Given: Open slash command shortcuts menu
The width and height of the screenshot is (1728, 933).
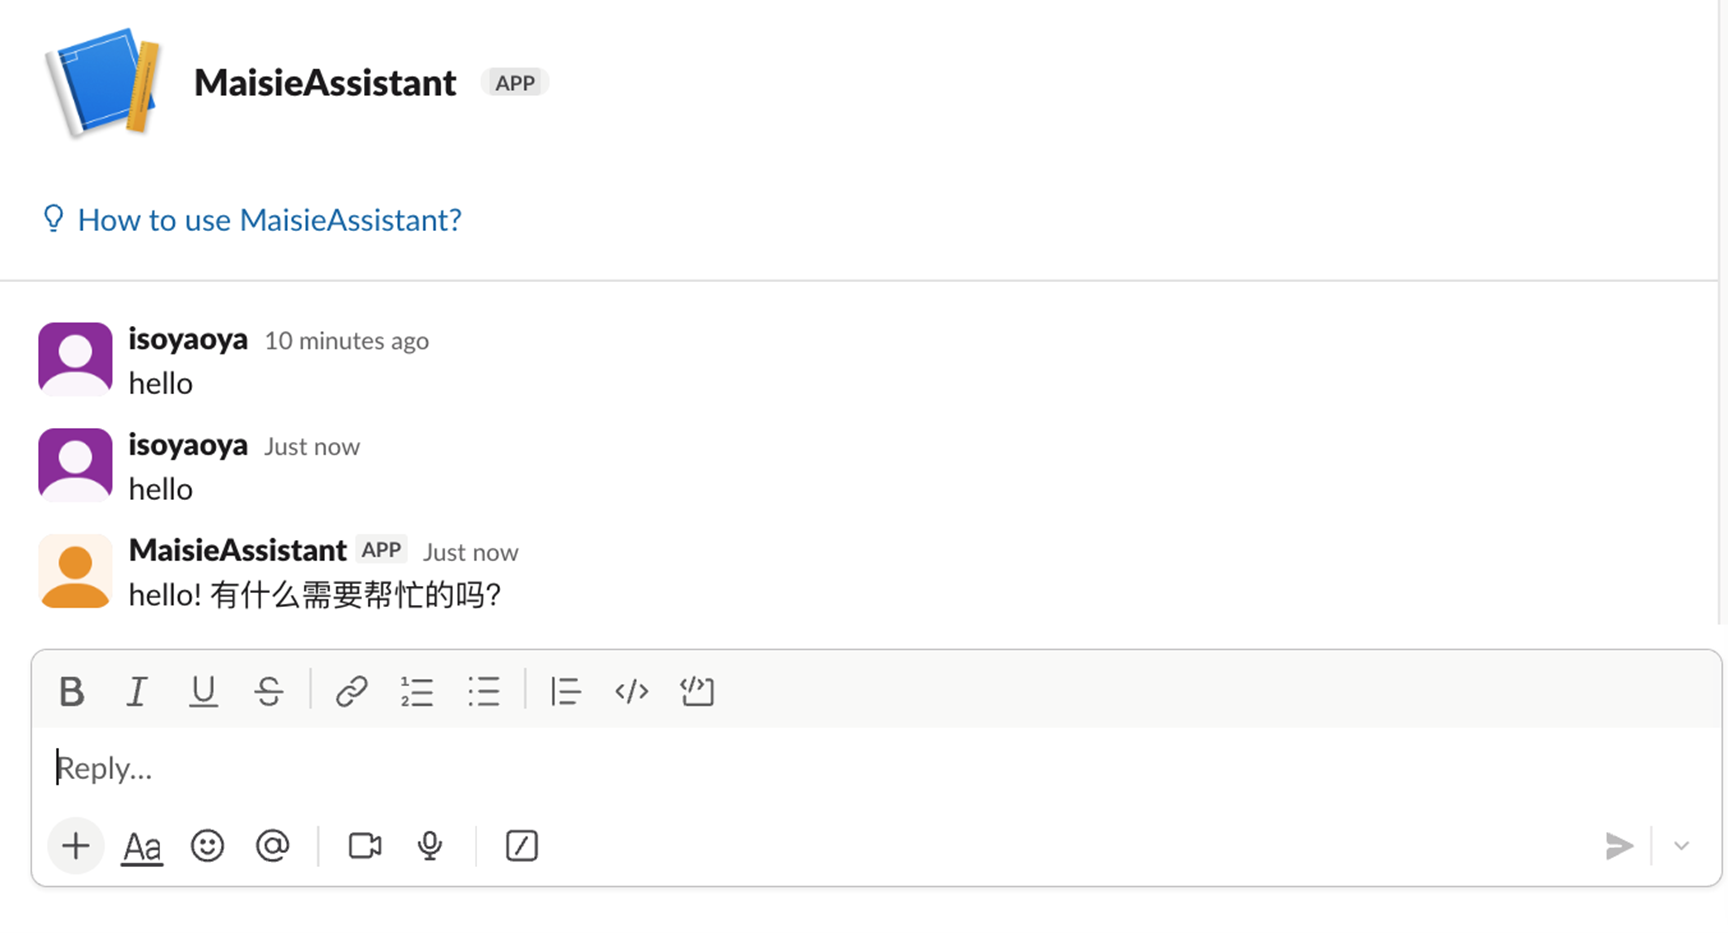Looking at the screenshot, I should click(522, 846).
